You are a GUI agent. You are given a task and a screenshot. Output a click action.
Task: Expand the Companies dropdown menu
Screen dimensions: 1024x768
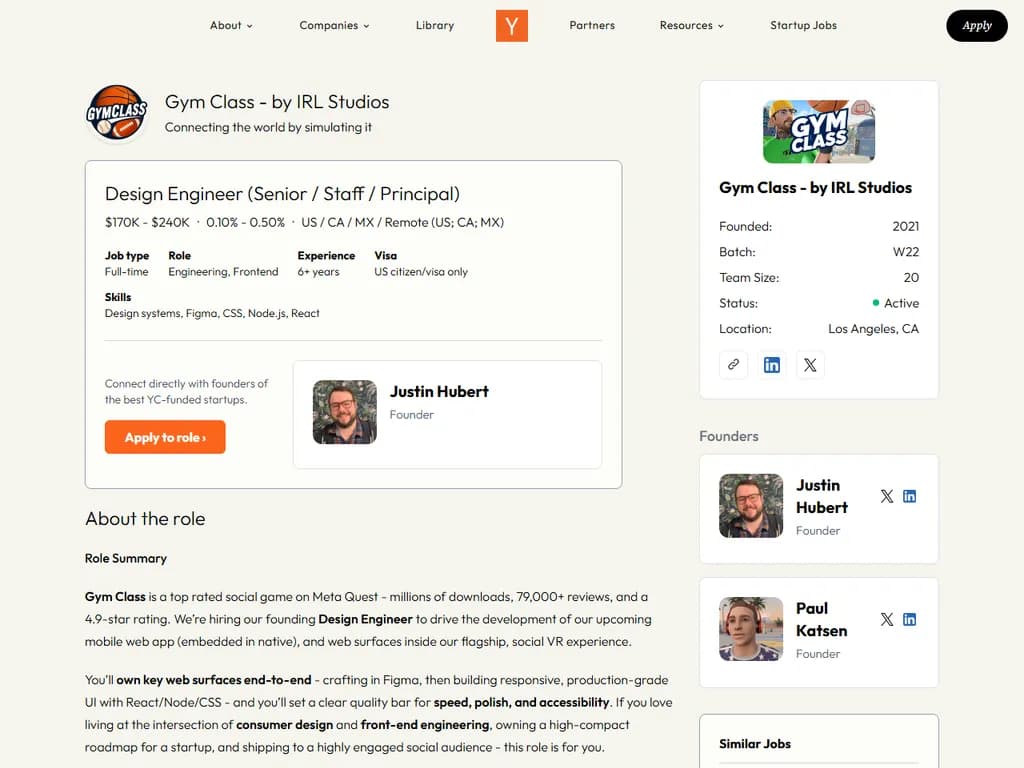coord(334,26)
